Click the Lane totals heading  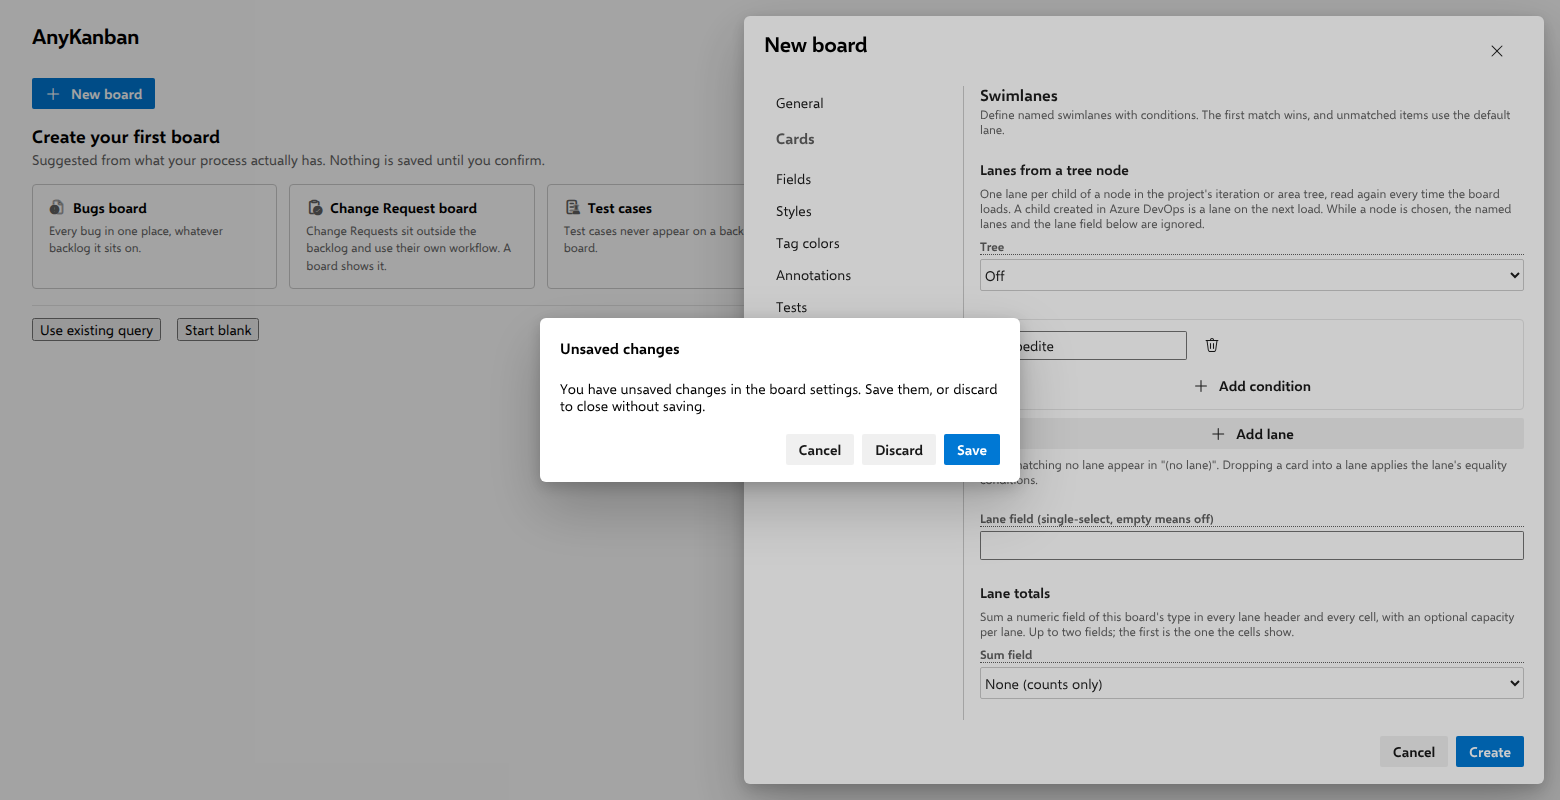[1015, 593]
